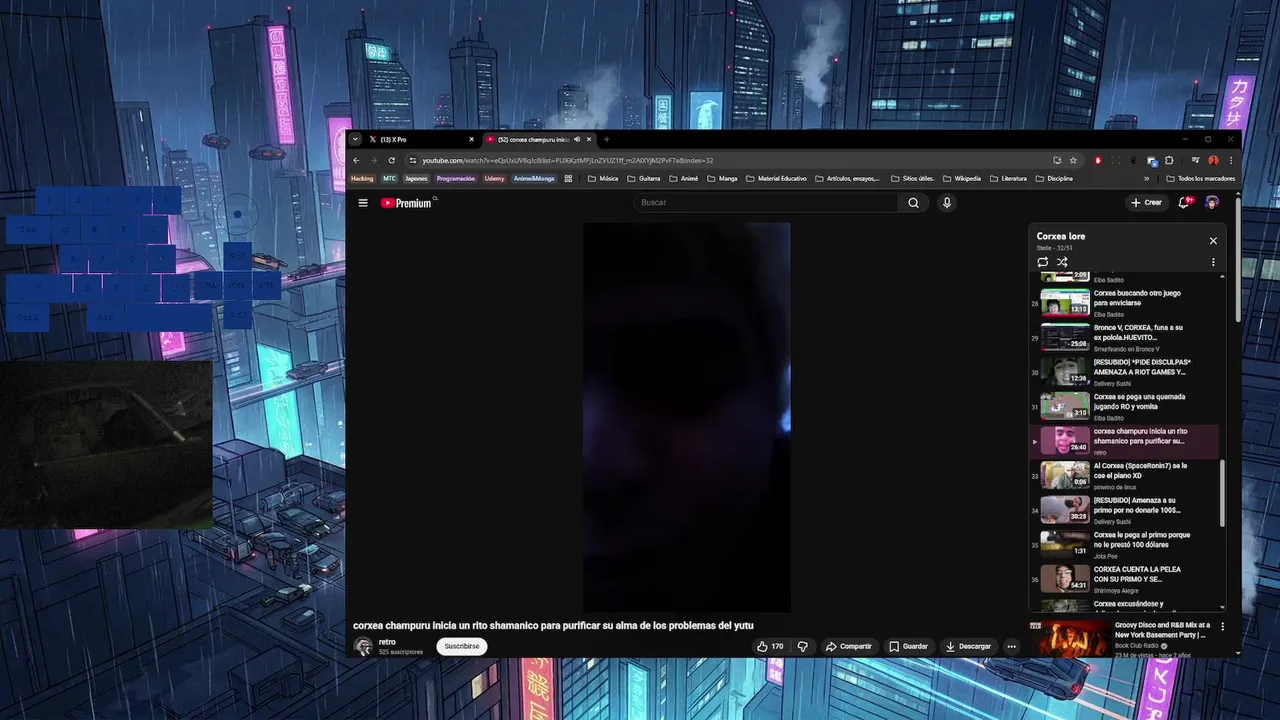Mute the YouTube tab via speaker icon
Viewport: 1280px width, 720px height.
click(x=577, y=139)
